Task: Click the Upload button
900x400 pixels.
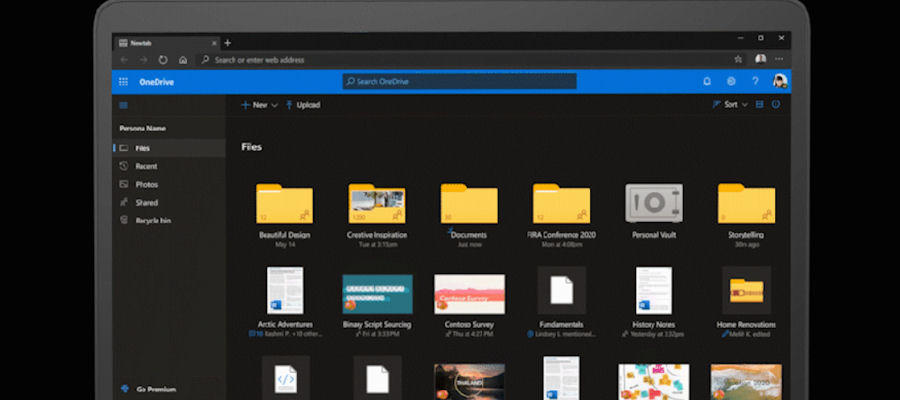Action: [302, 105]
